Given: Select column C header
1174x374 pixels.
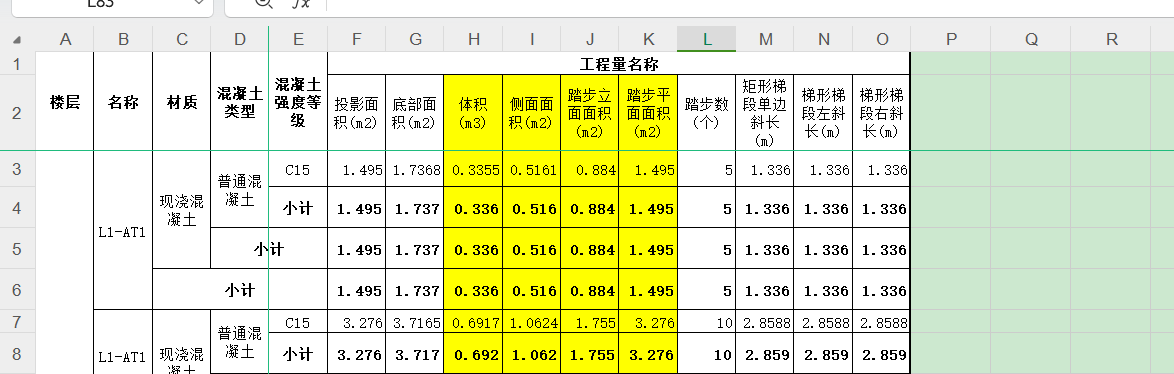Looking at the screenshot, I should 182,40.
